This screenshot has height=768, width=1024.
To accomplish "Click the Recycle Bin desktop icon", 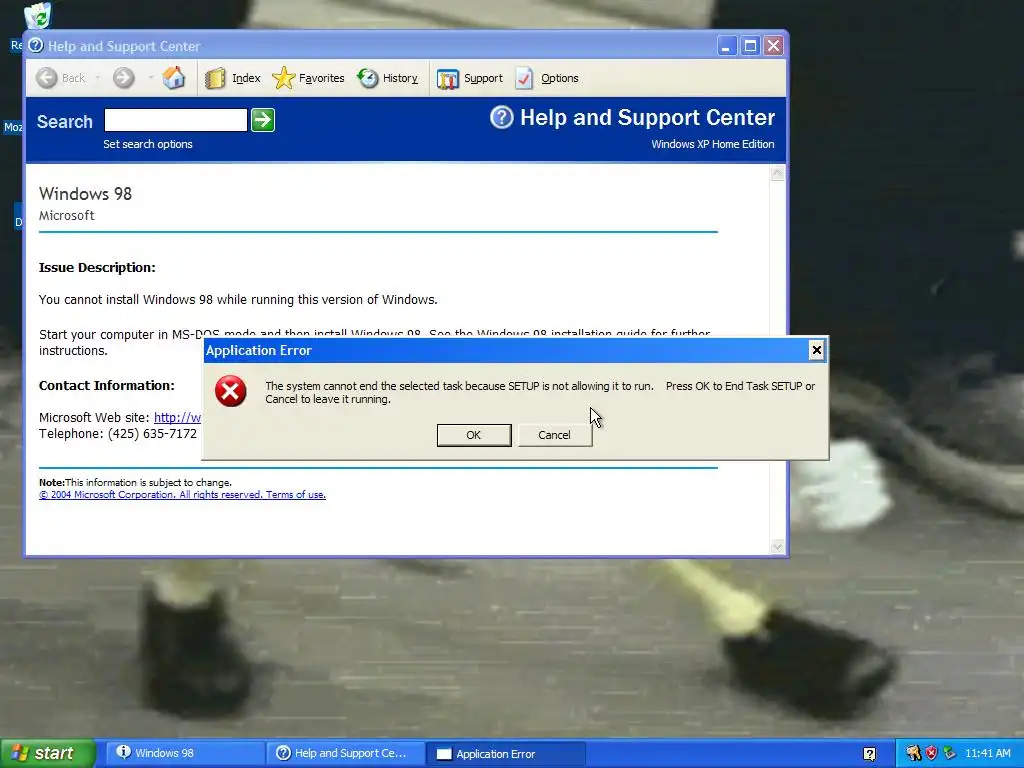I will coord(38,16).
